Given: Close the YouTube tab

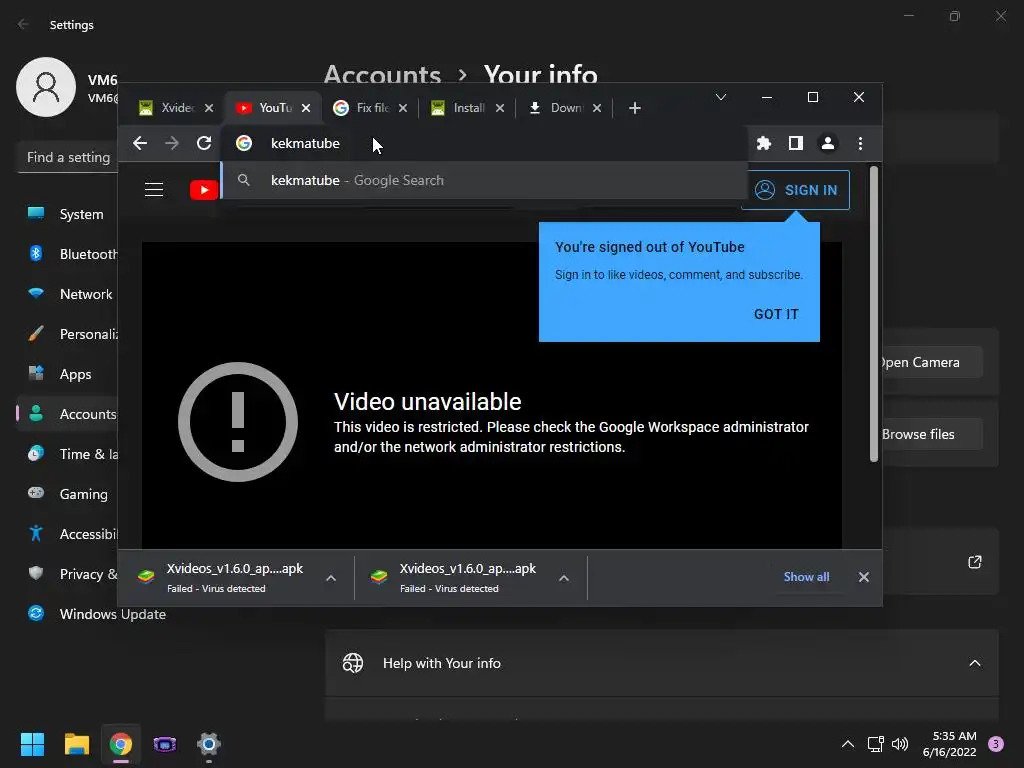Looking at the screenshot, I should tap(306, 108).
